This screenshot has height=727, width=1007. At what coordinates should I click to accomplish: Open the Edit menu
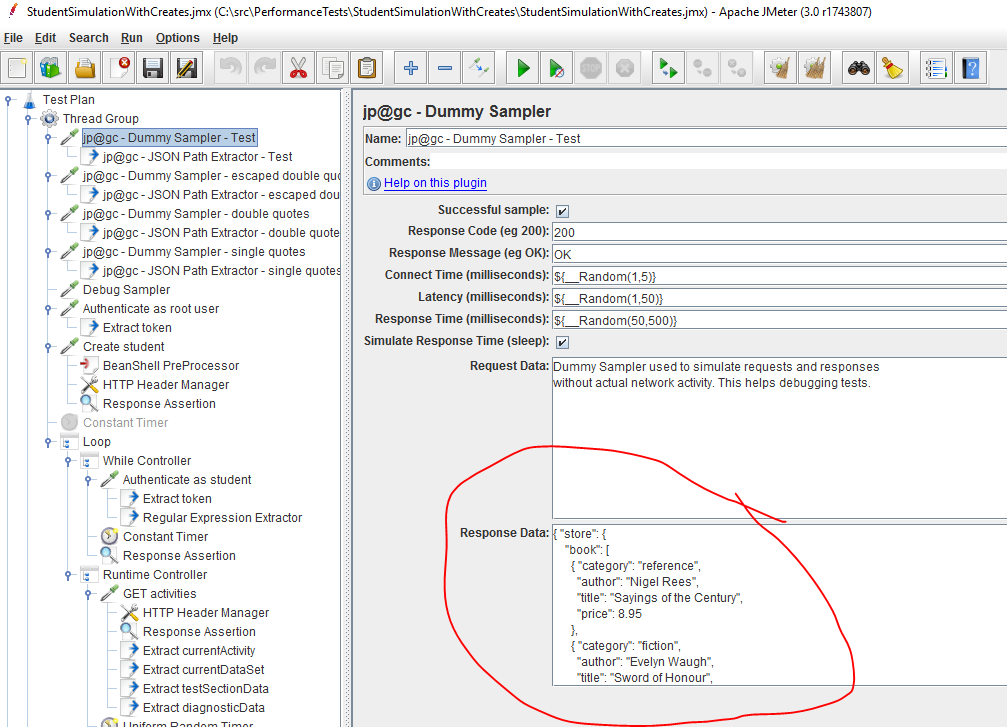click(45, 38)
